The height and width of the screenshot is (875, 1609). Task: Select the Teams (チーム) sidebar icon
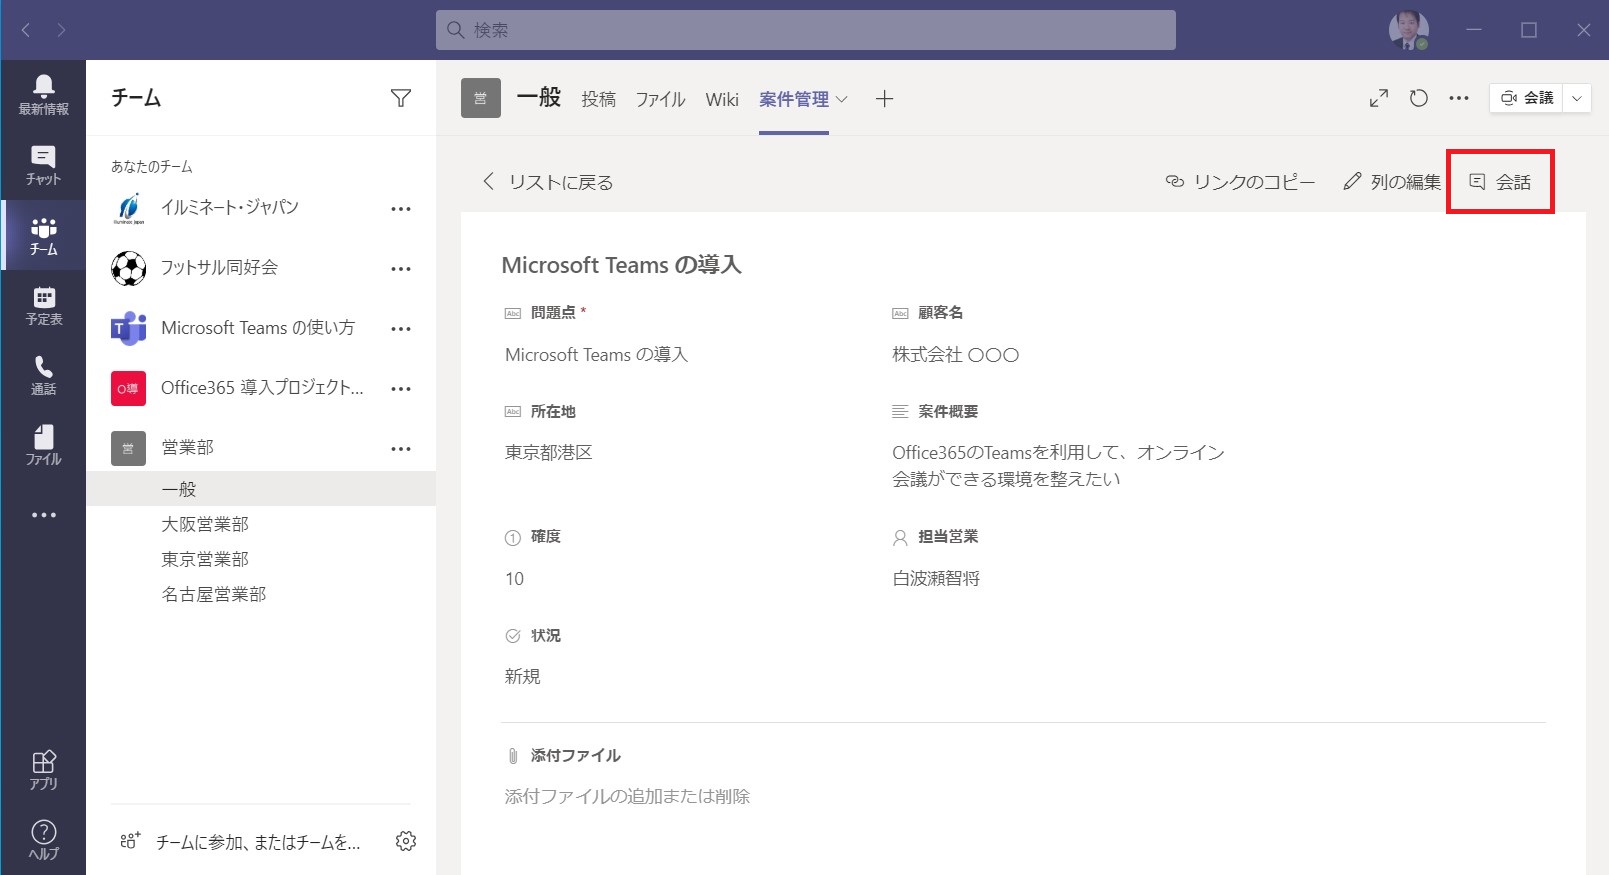click(x=43, y=235)
